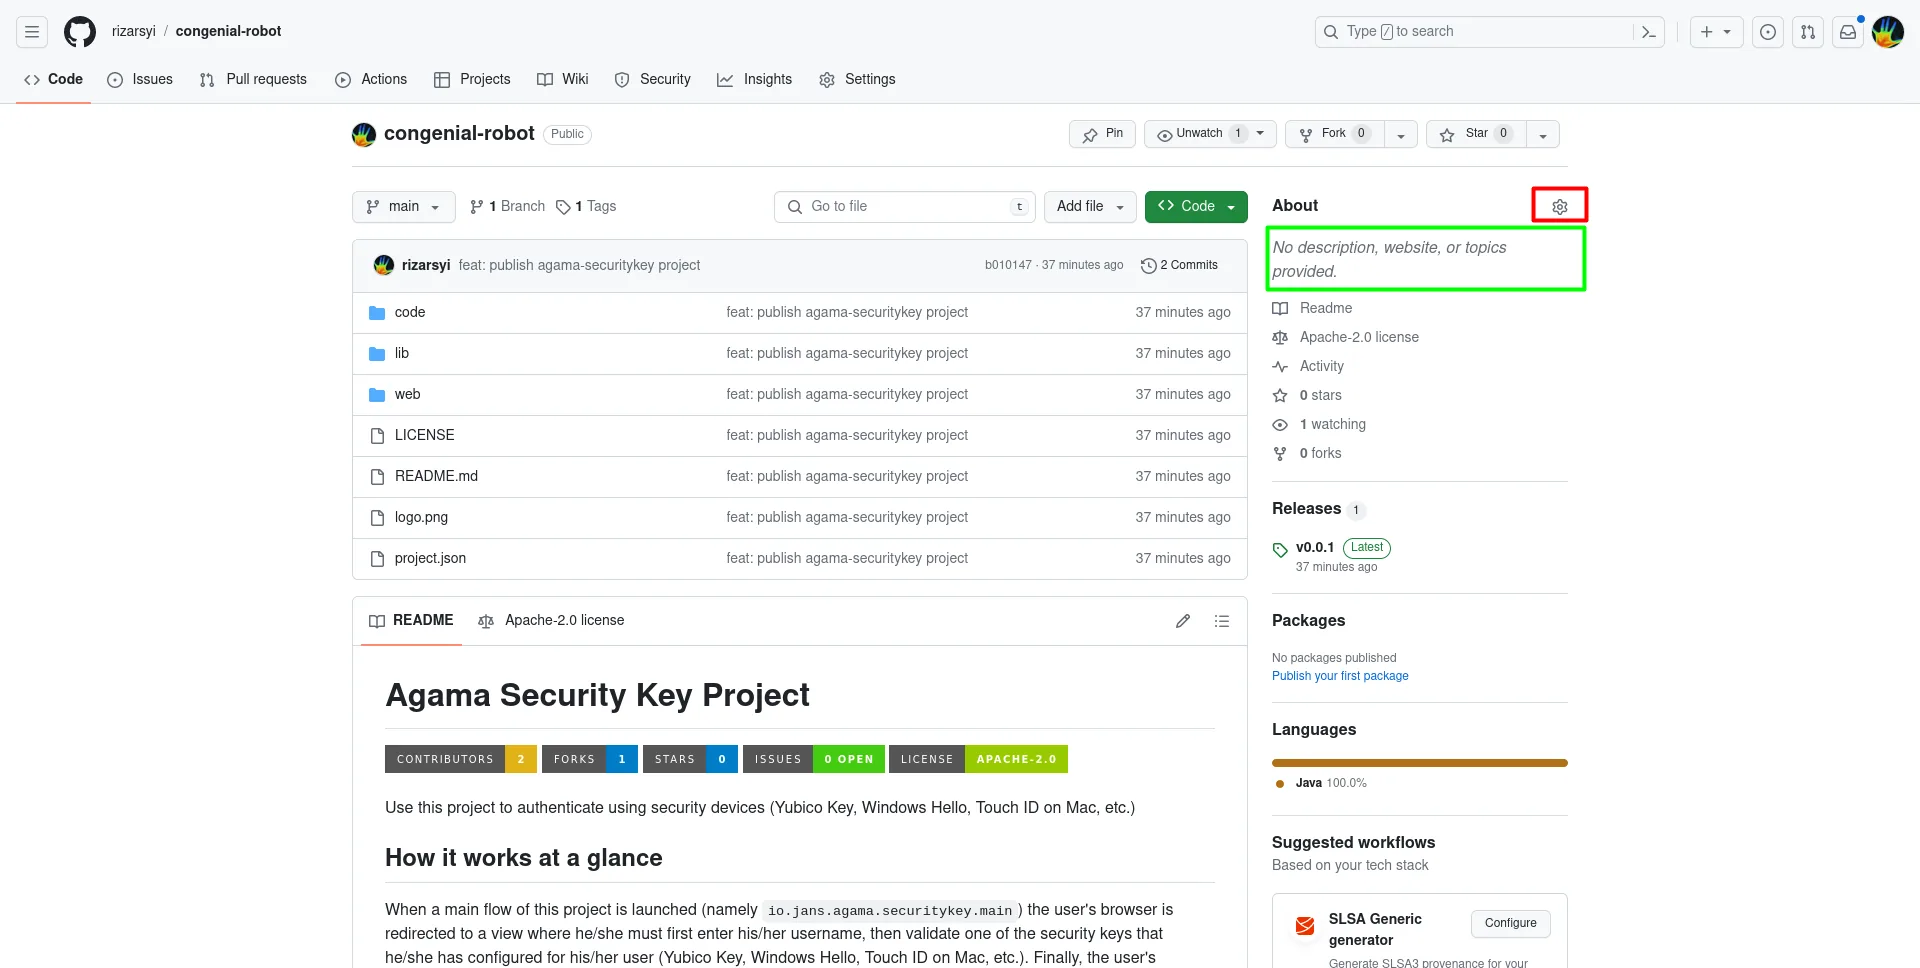Screen dimensions: 1920x968
Task: Expand the green Code dropdown
Action: [1196, 207]
